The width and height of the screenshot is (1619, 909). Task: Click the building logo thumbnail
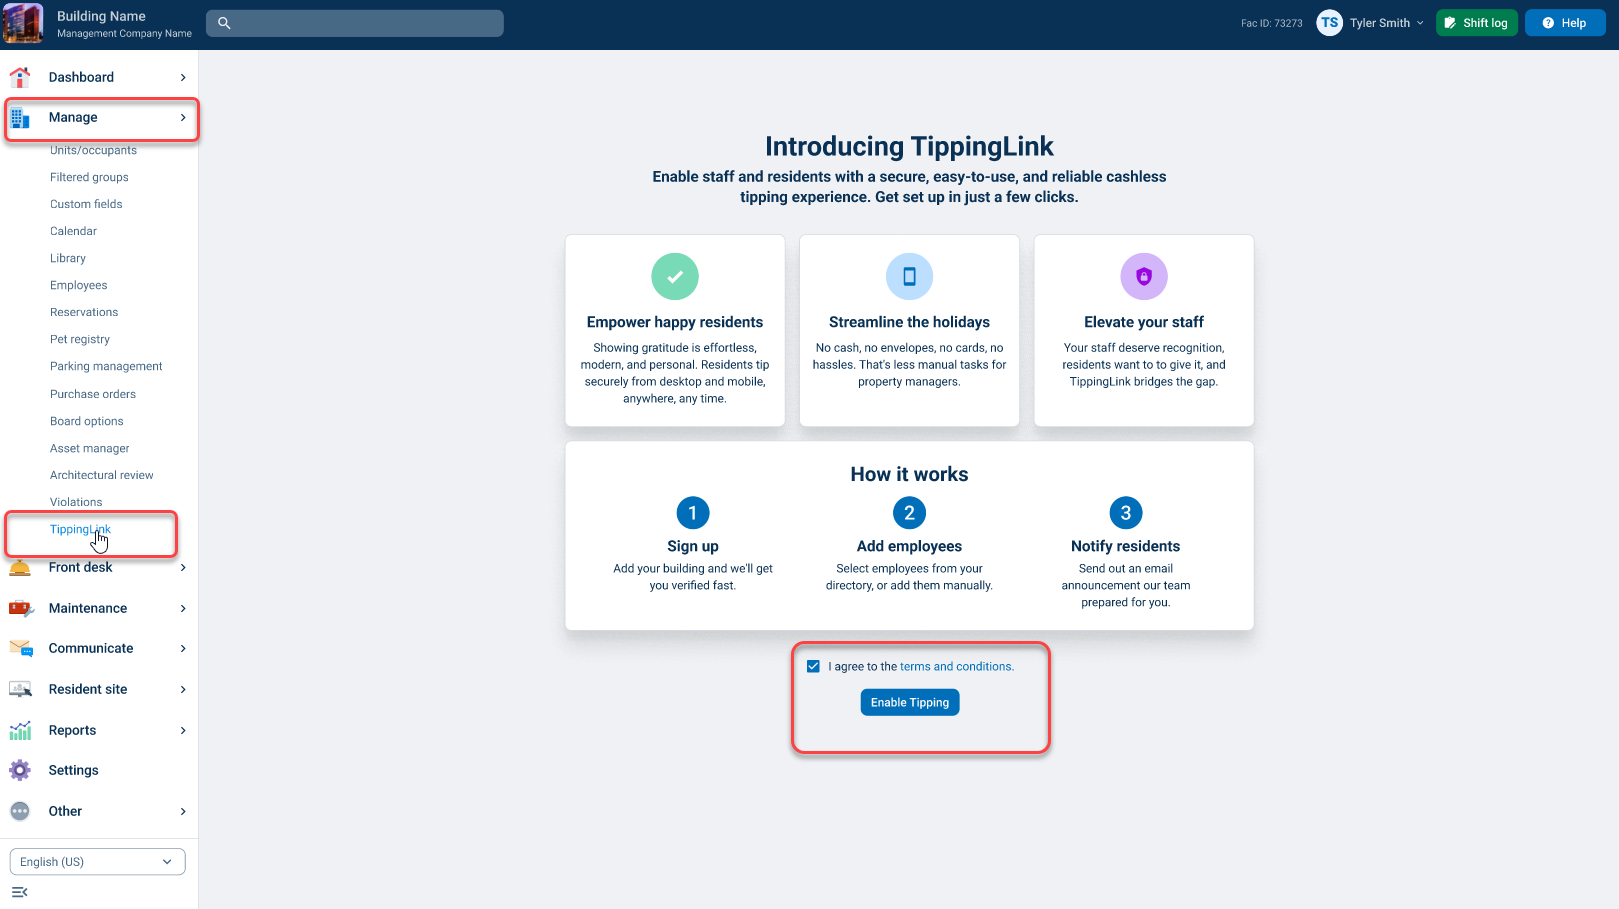pos(23,23)
